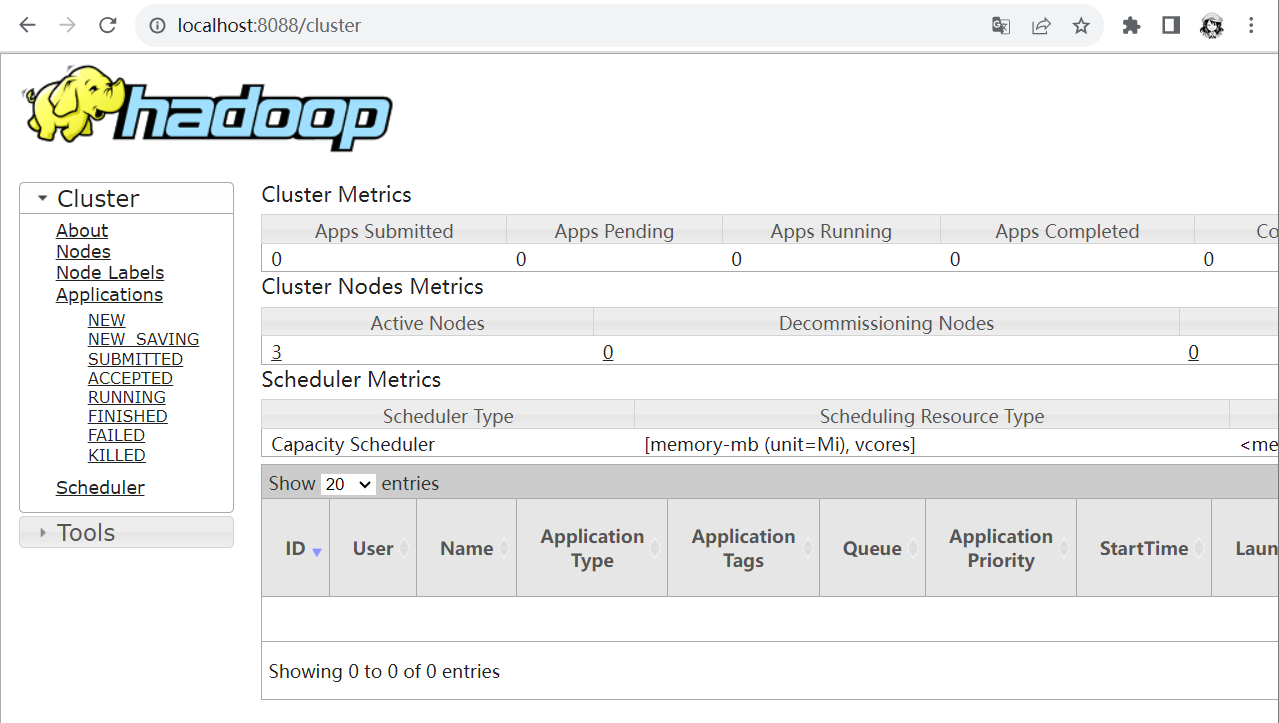Image resolution: width=1279 pixels, height=723 pixels.
Task: Click the Apps Completed header
Action: coord(1067,231)
